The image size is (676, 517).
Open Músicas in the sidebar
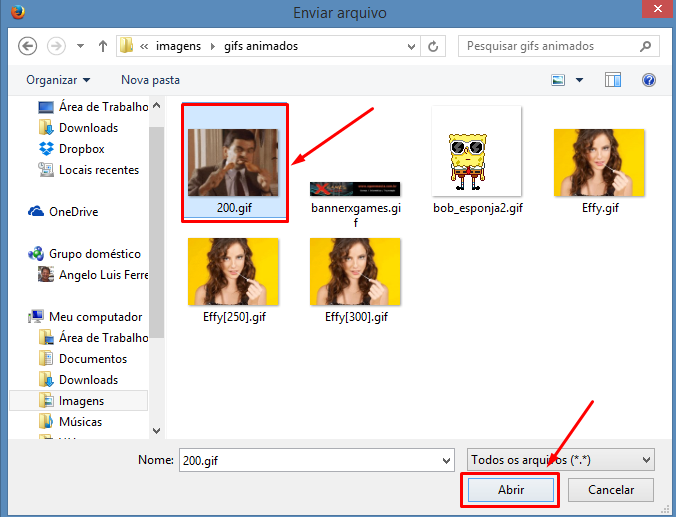(x=70, y=422)
